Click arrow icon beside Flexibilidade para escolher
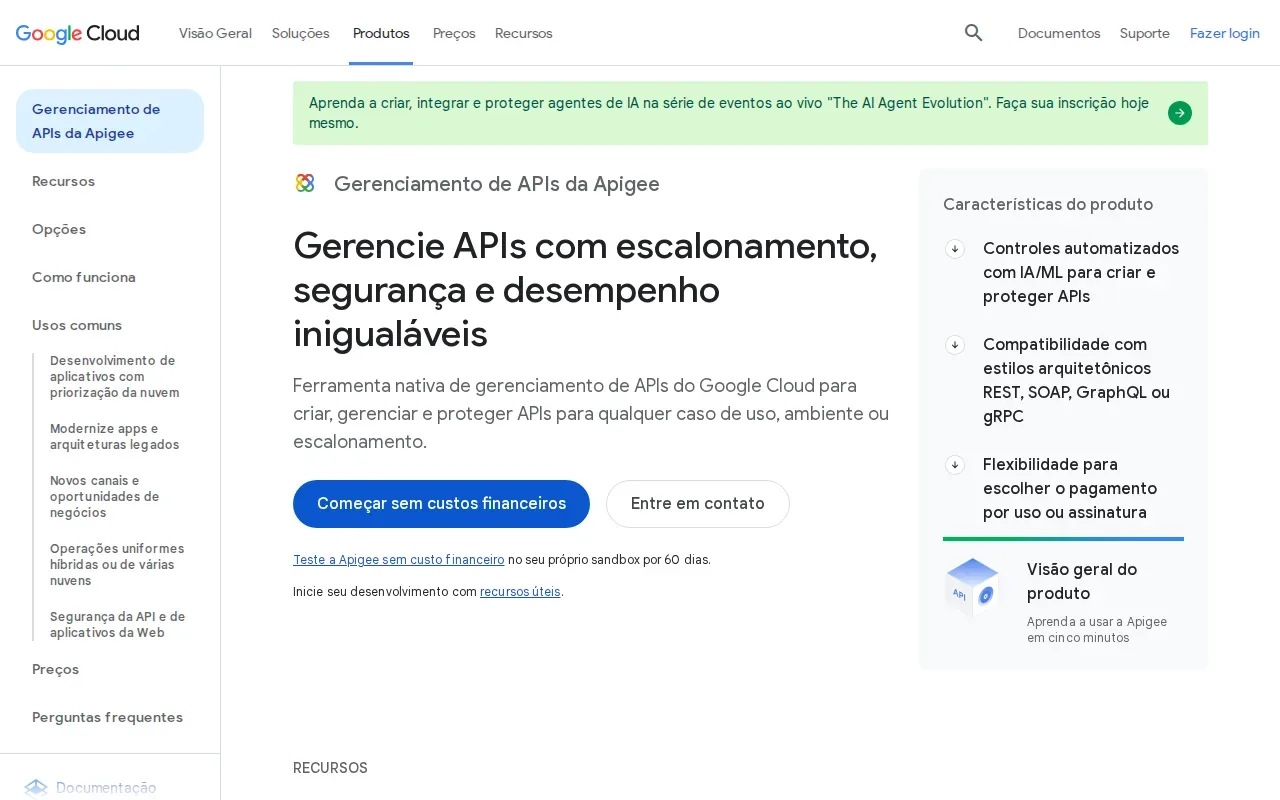The image size is (1280, 800). pyautogui.click(x=955, y=465)
